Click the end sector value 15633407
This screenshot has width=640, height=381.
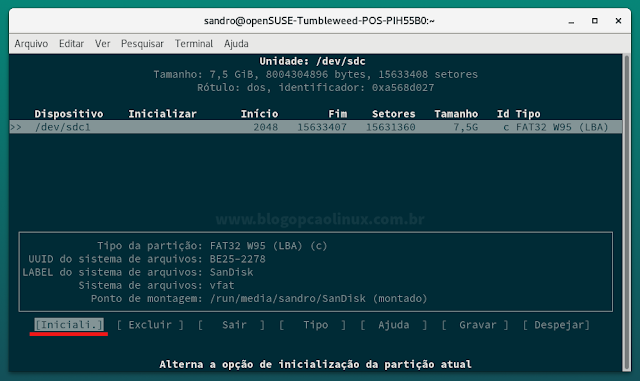(x=322, y=127)
